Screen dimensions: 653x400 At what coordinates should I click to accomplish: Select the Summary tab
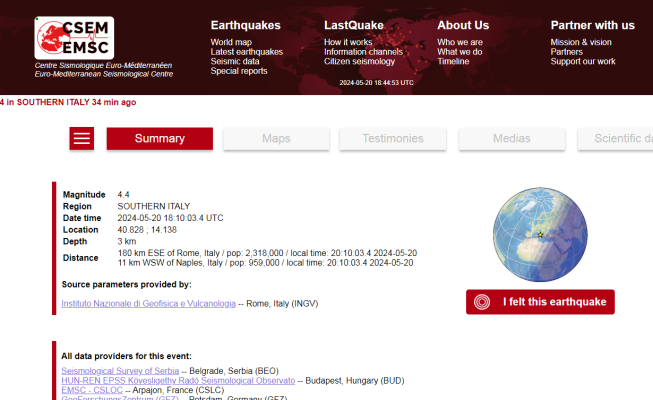click(x=159, y=139)
